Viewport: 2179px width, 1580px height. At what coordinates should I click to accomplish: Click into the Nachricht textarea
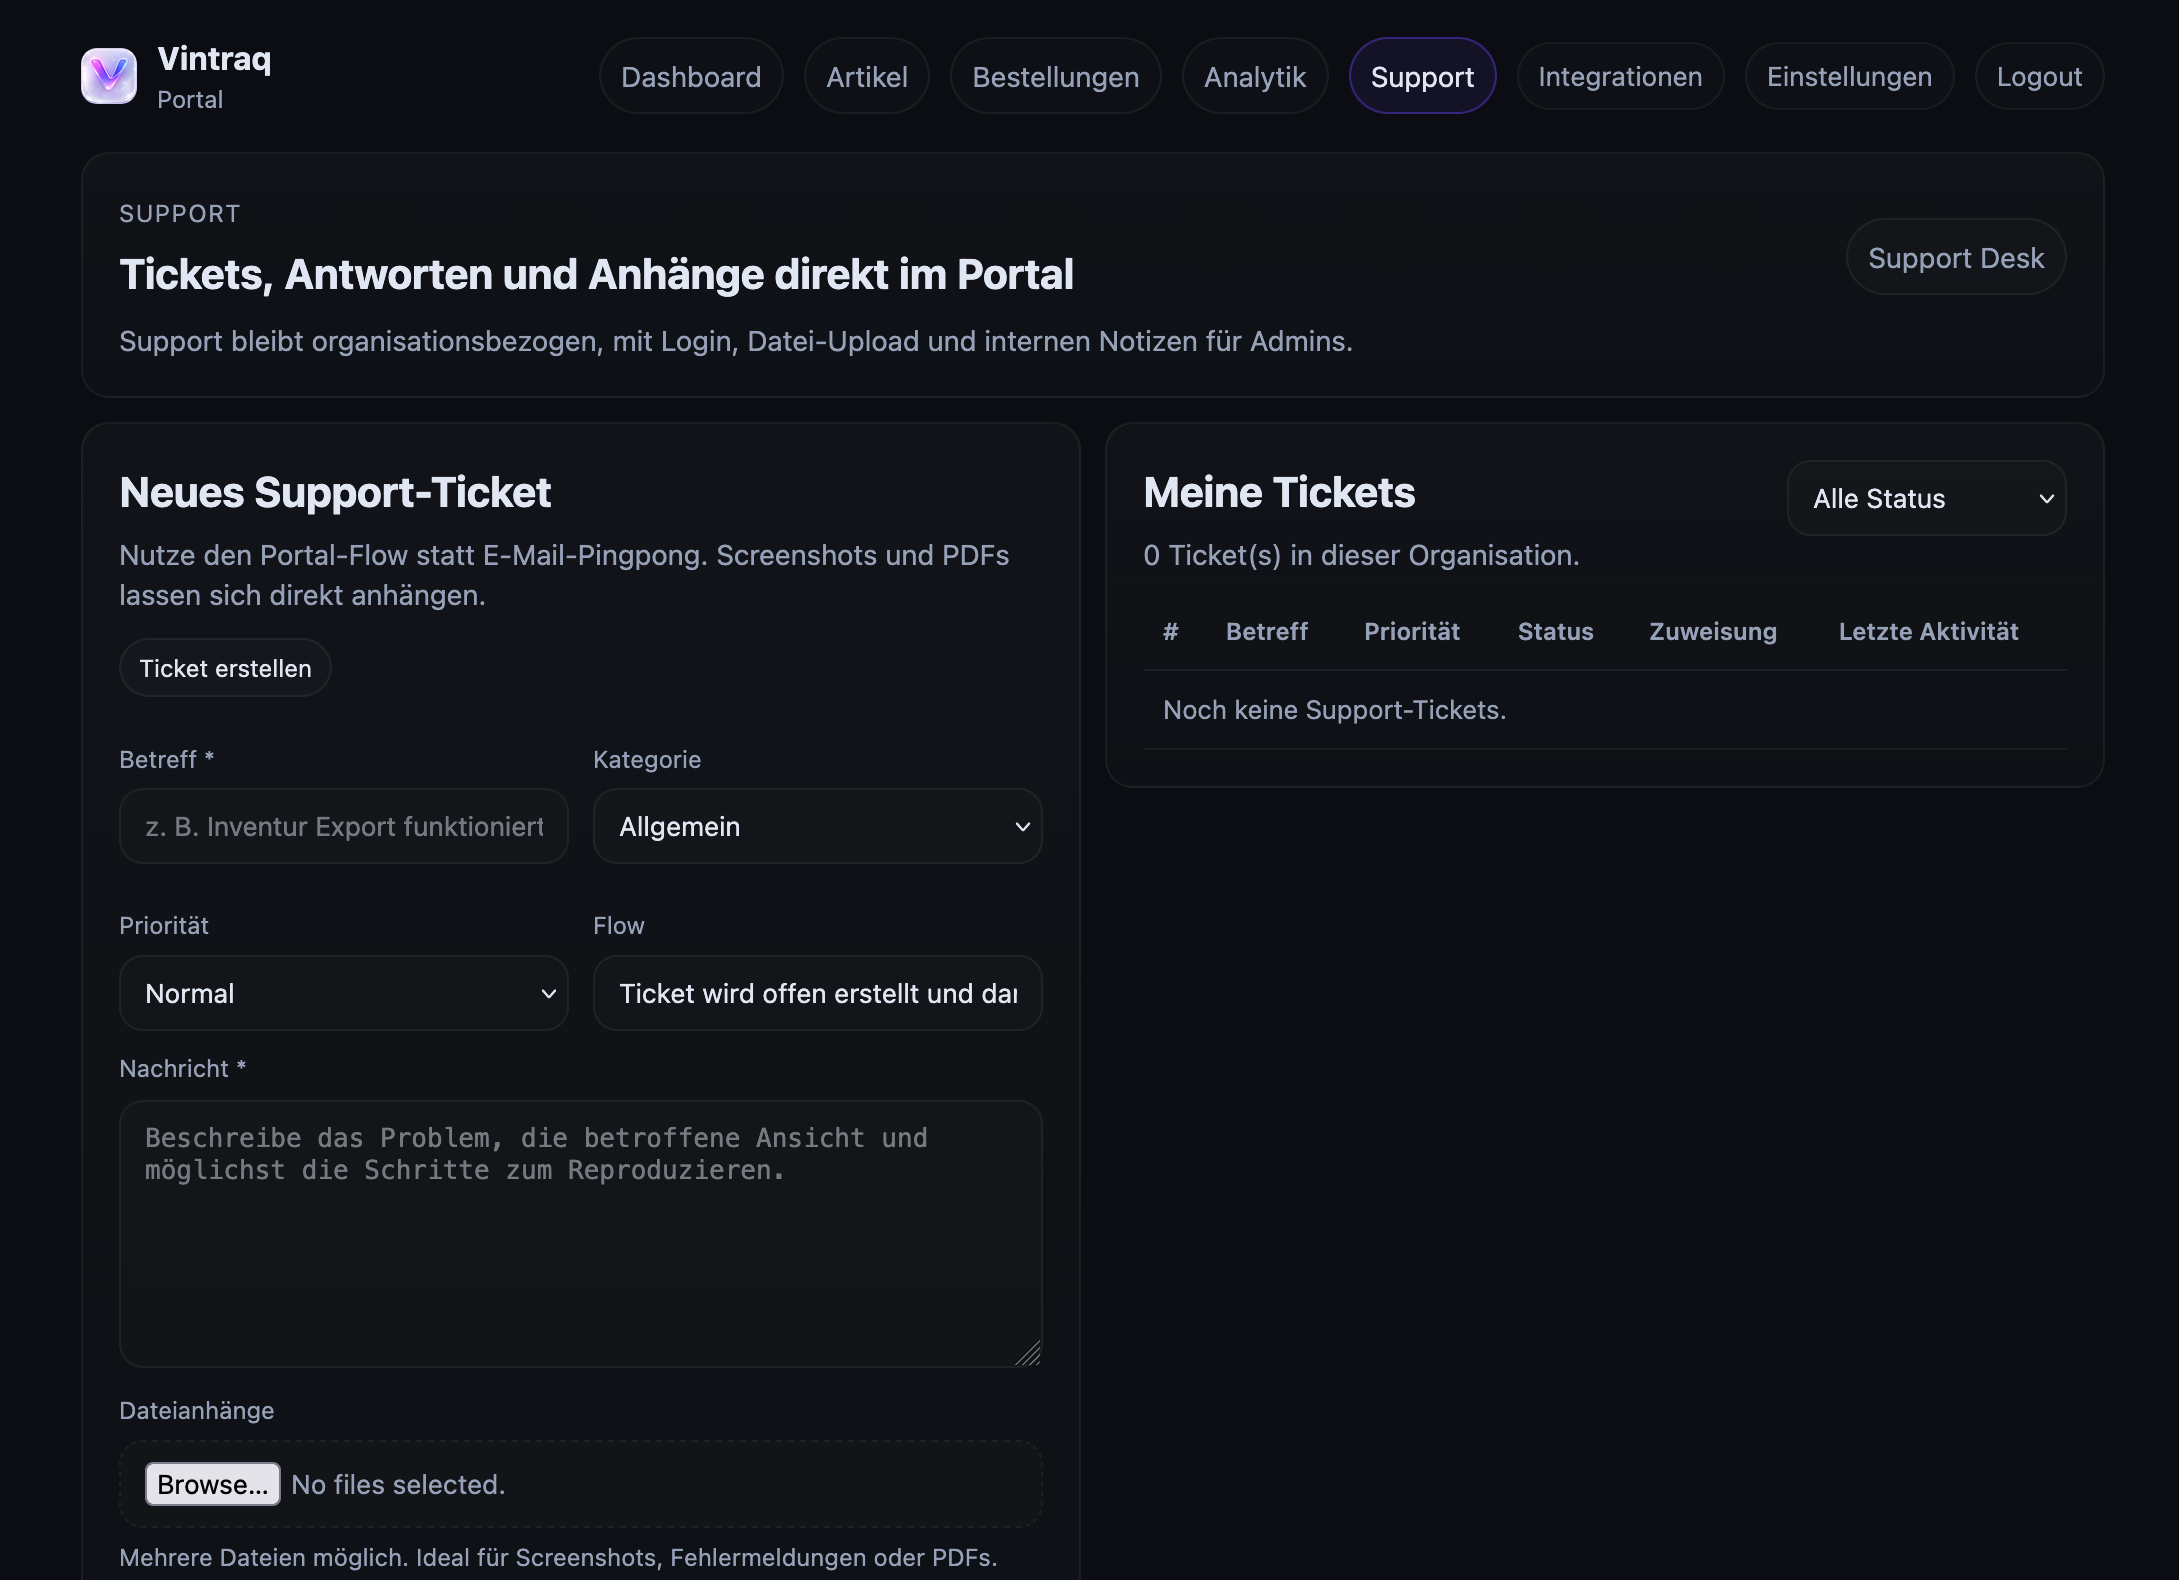pyautogui.click(x=580, y=1234)
